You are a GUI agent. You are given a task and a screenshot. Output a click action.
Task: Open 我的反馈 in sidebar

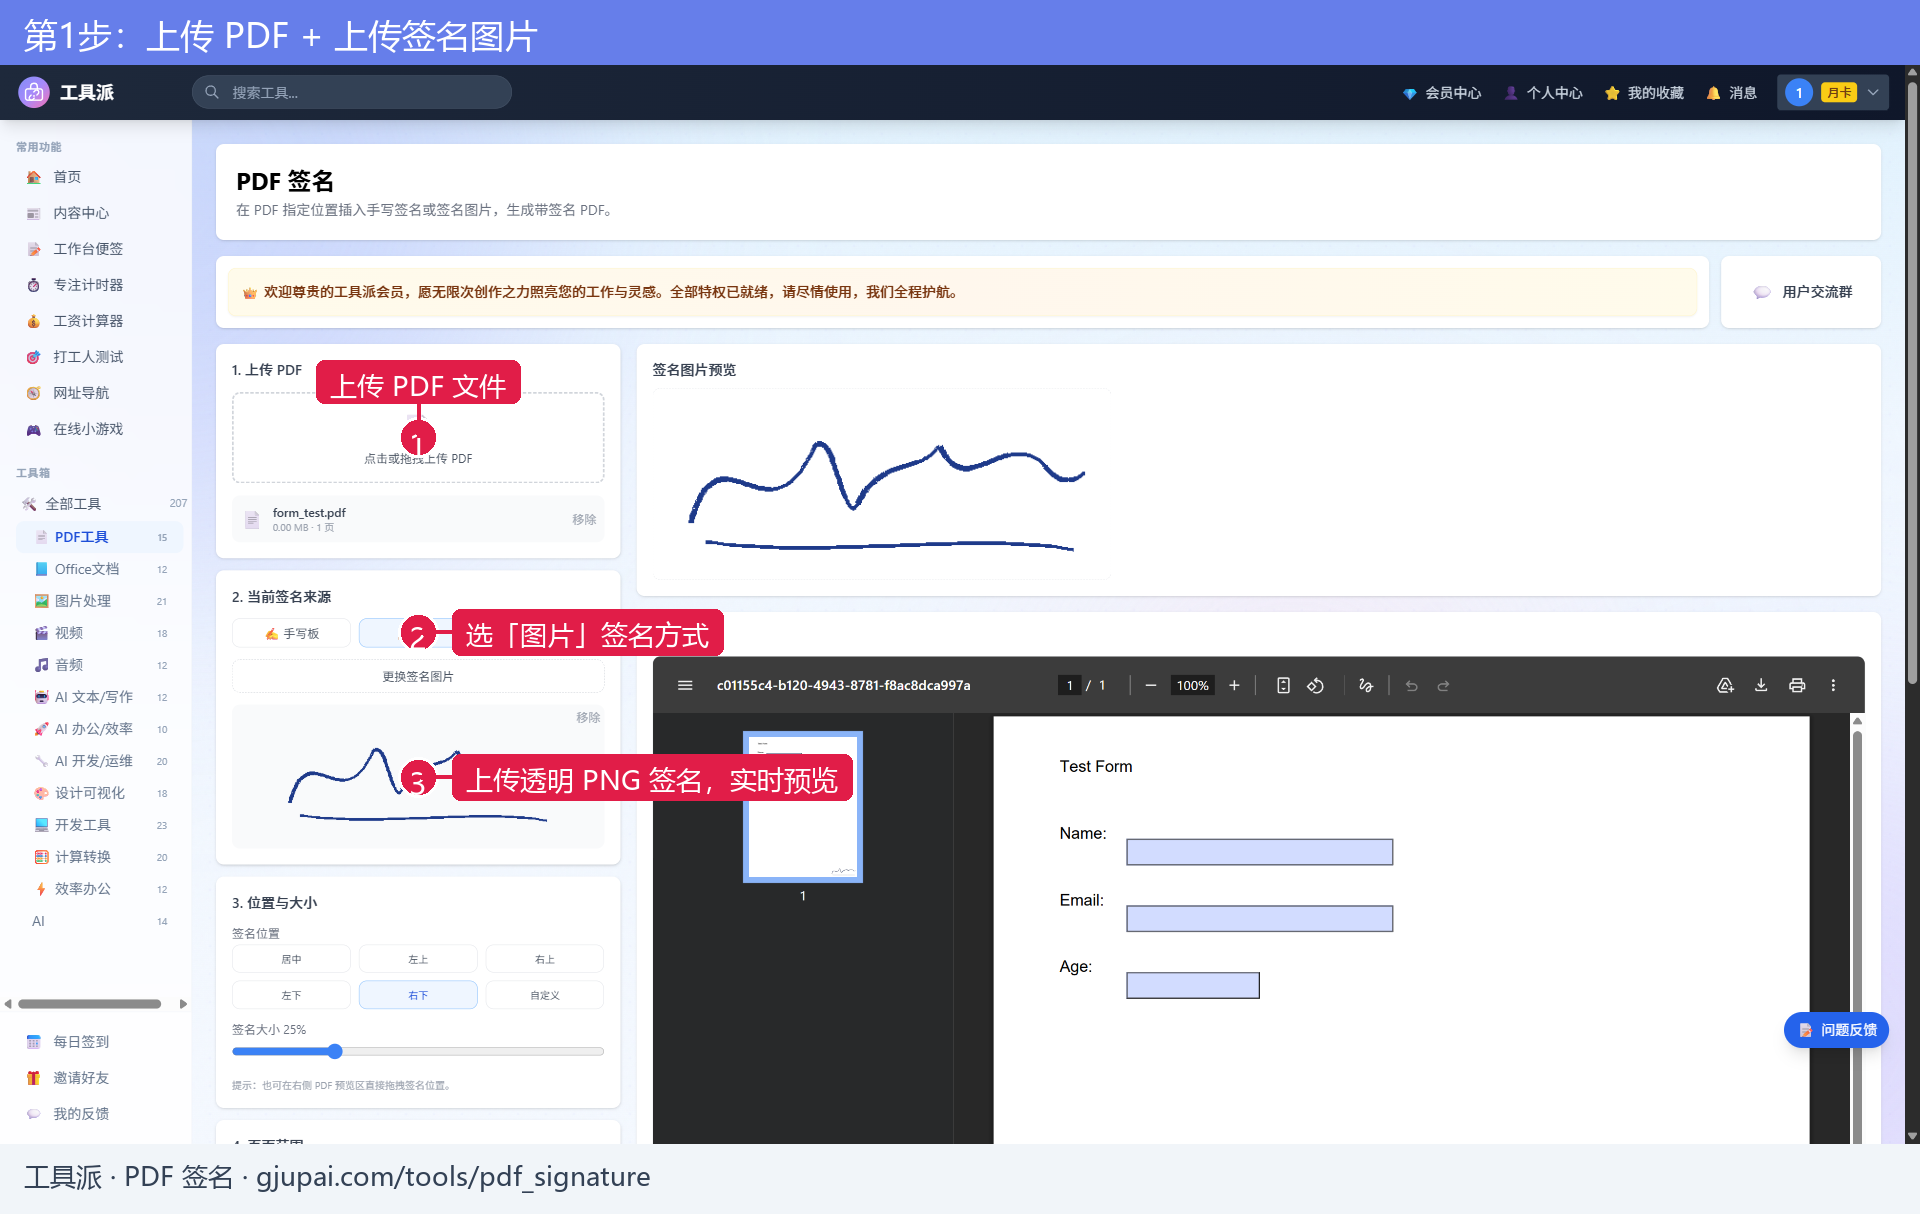click(x=96, y=1114)
